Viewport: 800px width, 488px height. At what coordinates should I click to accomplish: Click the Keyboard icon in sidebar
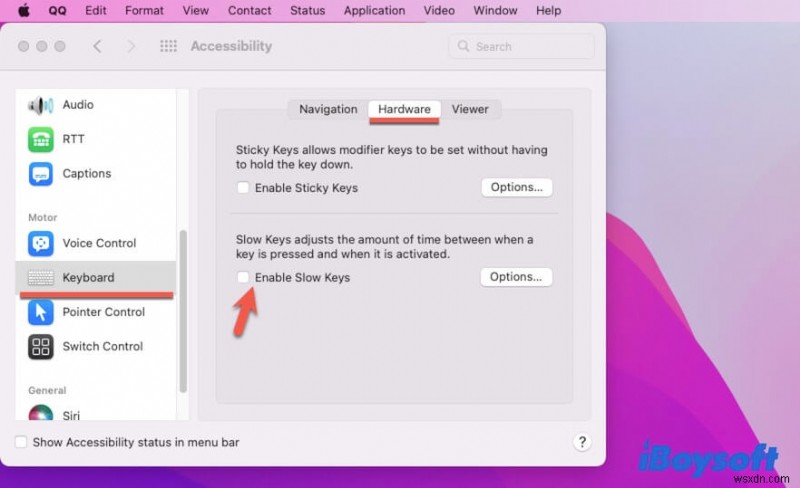click(41, 278)
